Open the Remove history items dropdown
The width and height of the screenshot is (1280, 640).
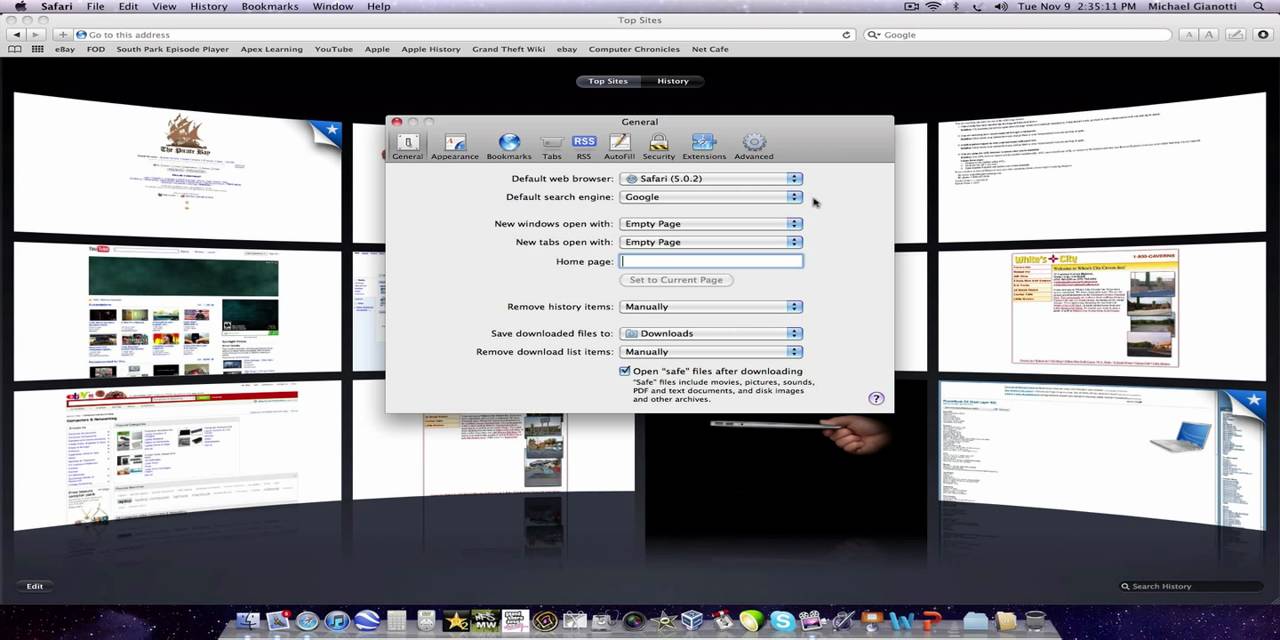(x=711, y=307)
